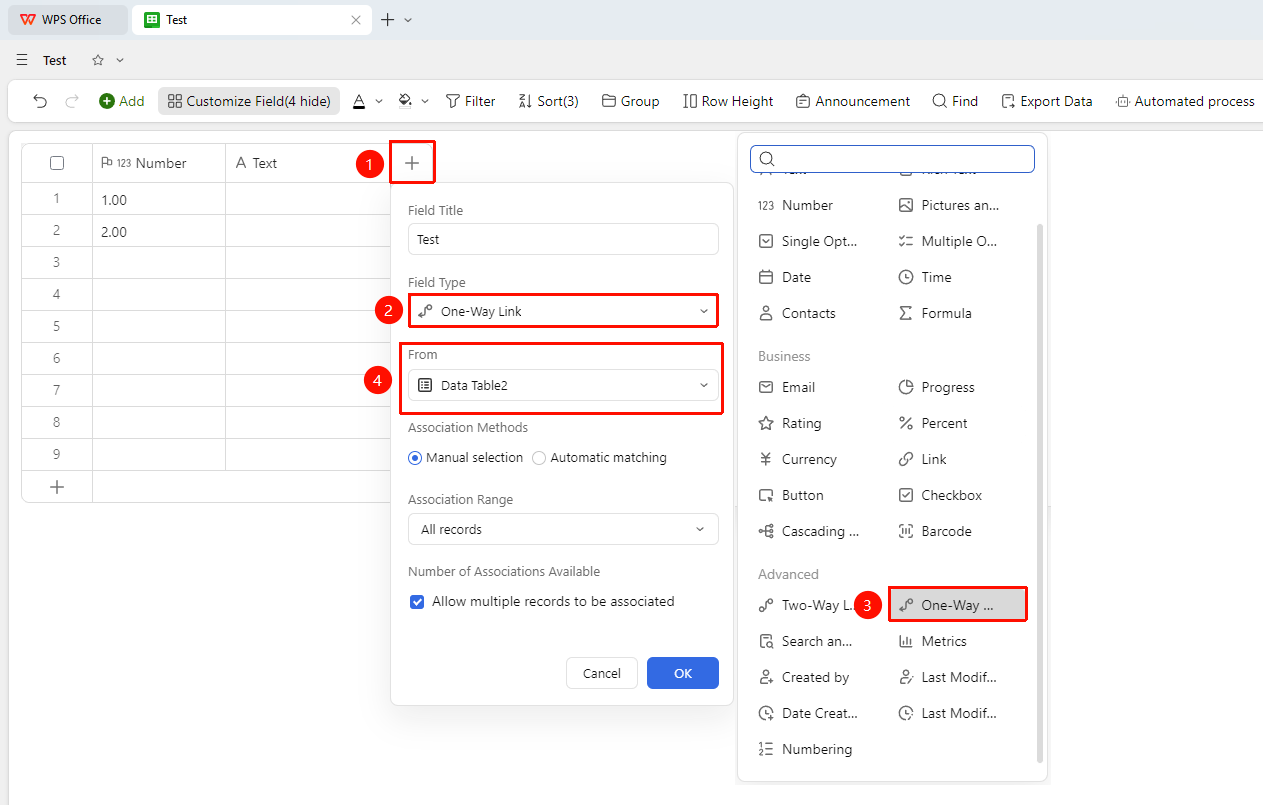Open the Filter tool

470,101
